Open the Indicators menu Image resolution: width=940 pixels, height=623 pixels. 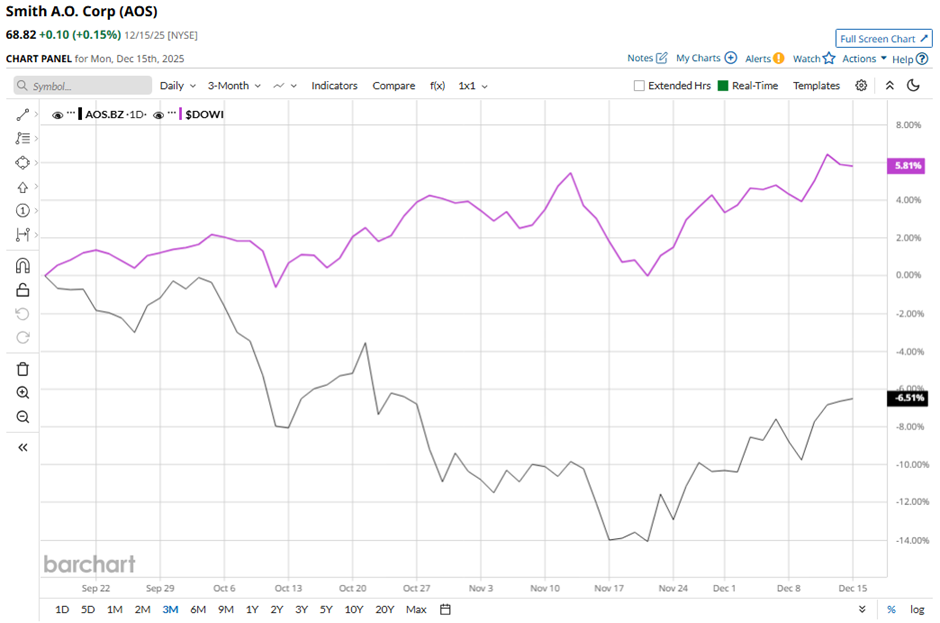pos(334,86)
